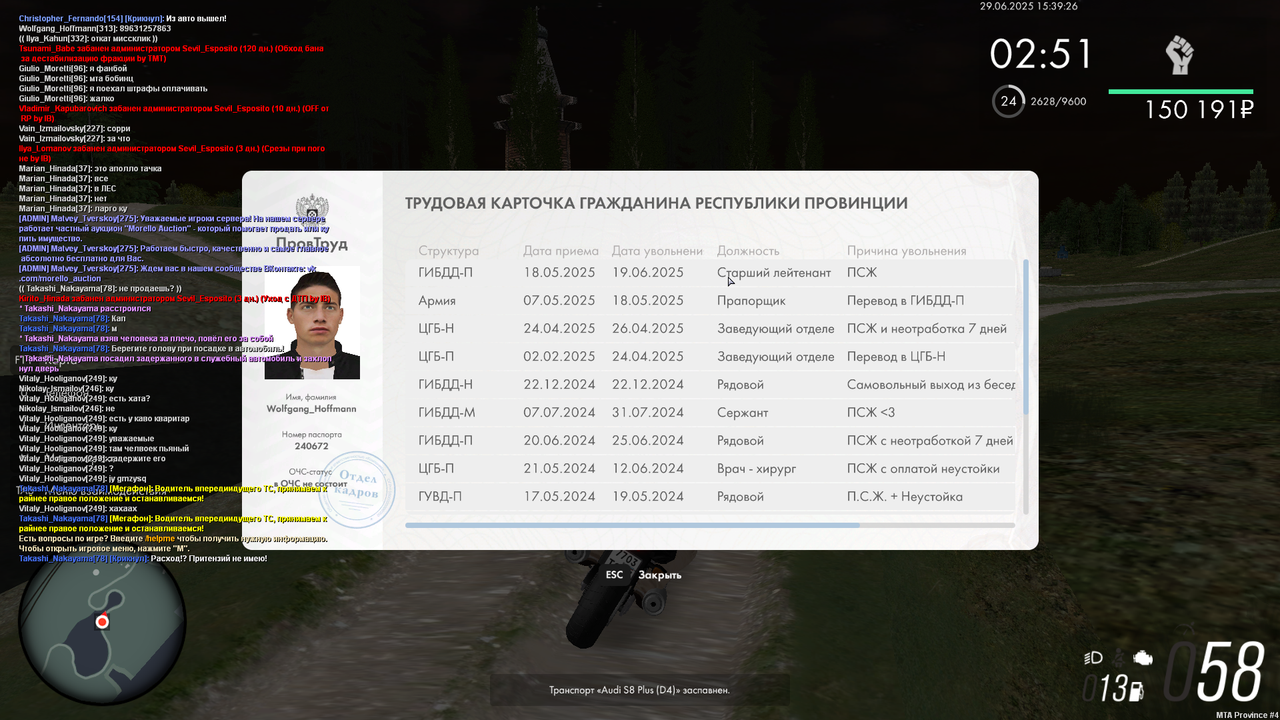Select the Должность column header
1280x720 pixels.
pos(748,251)
